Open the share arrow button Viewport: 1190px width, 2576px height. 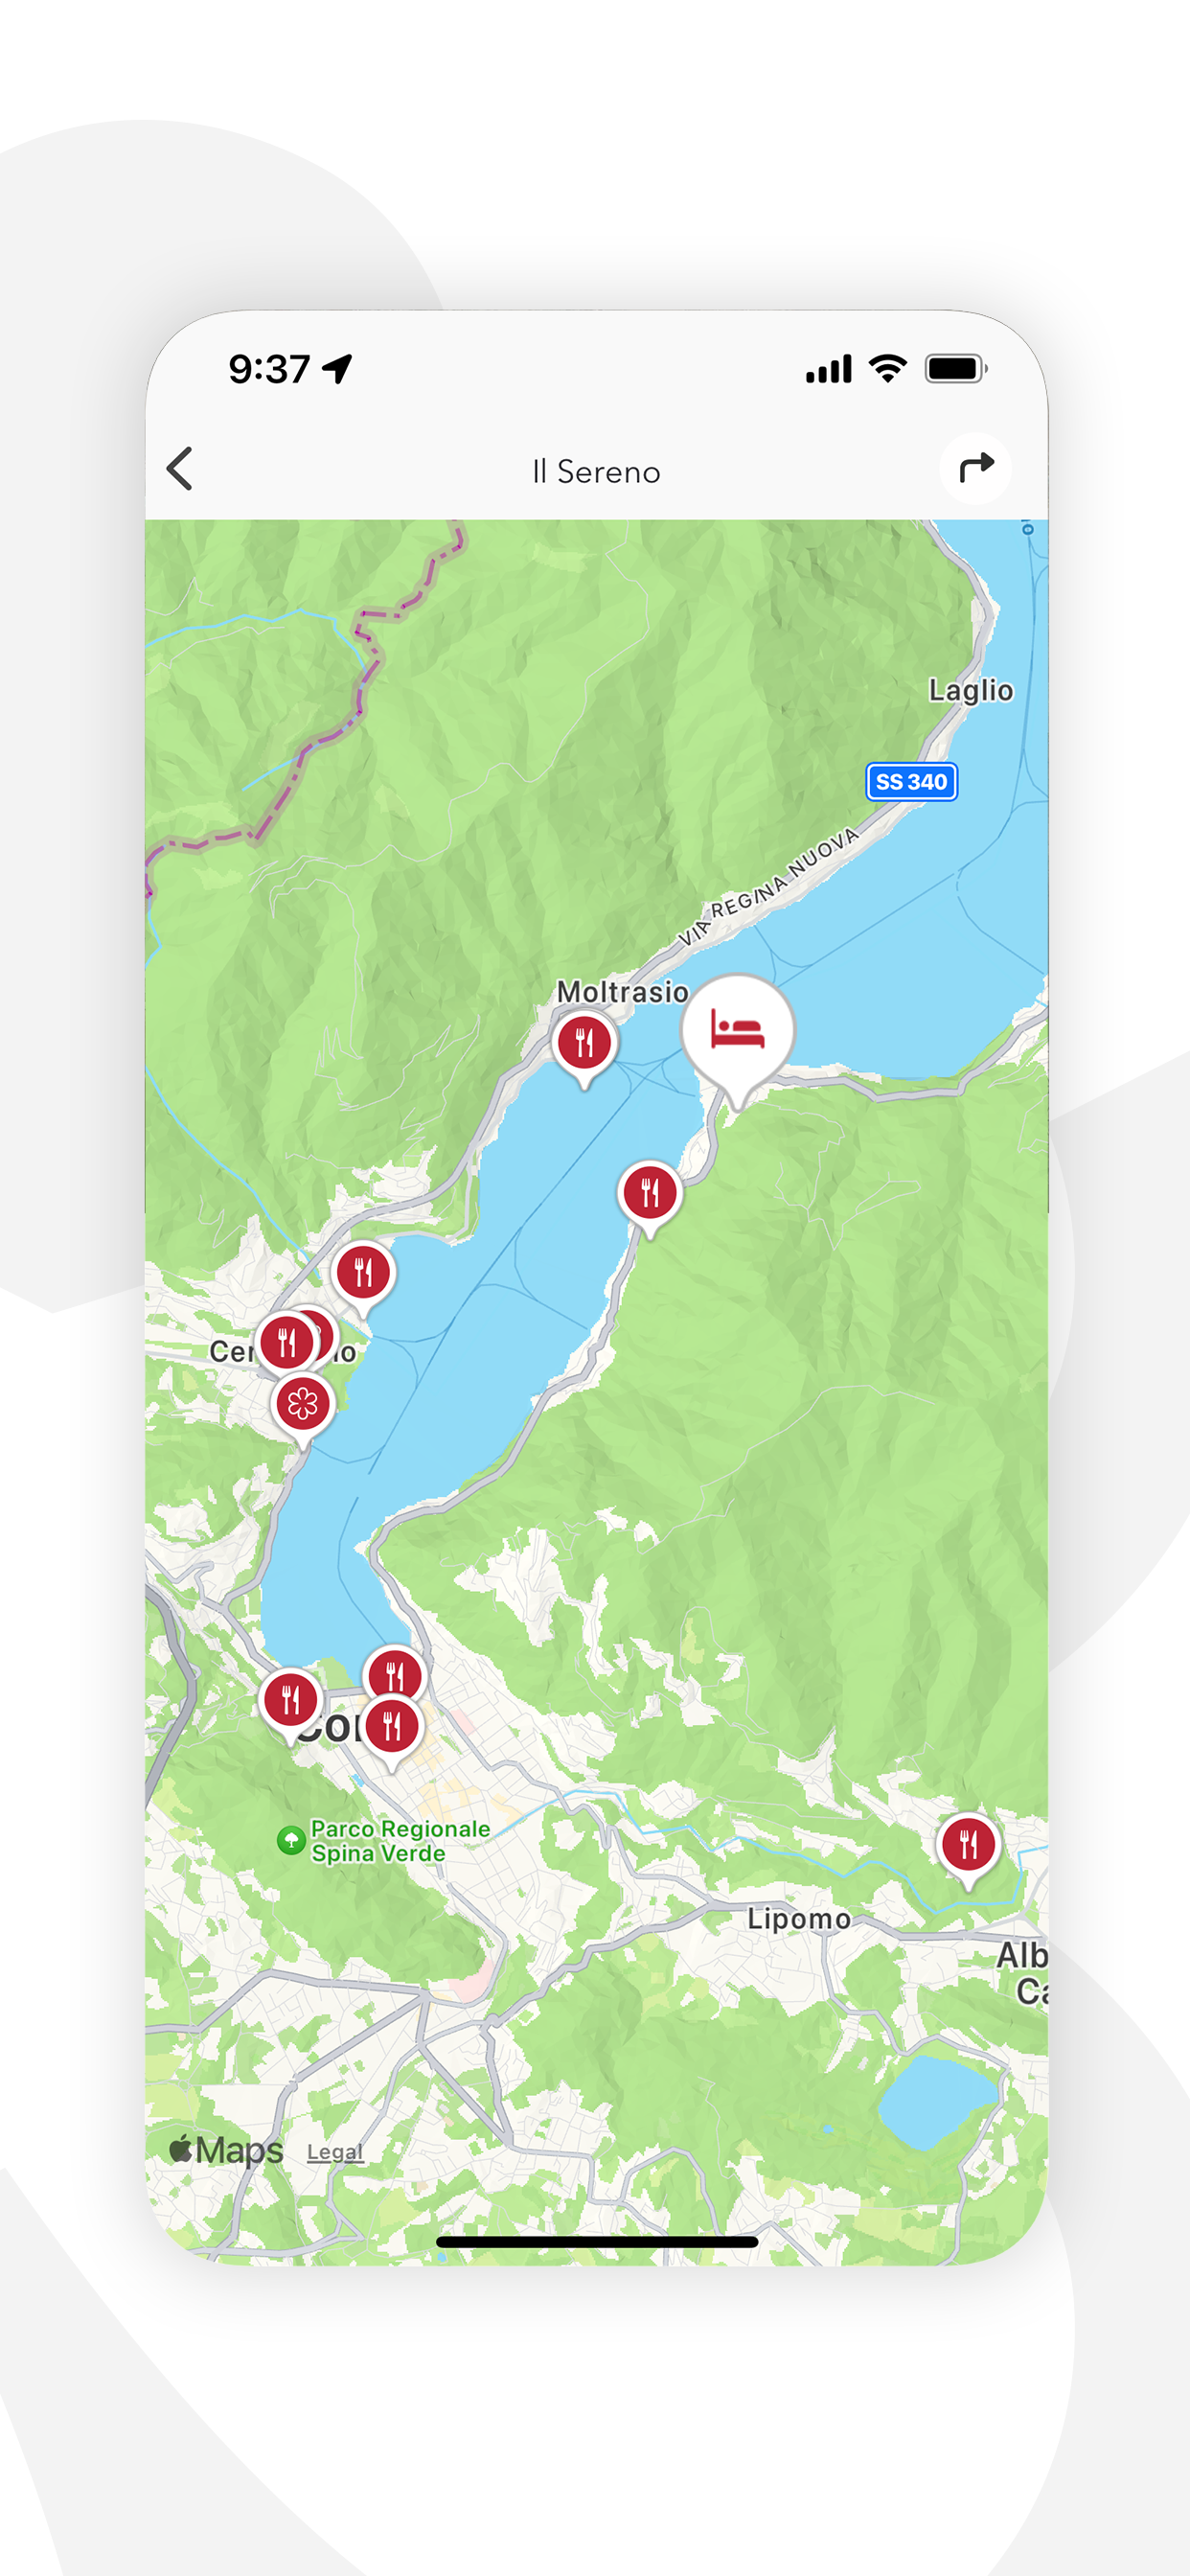pyautogui.click(x=975, y=468)
